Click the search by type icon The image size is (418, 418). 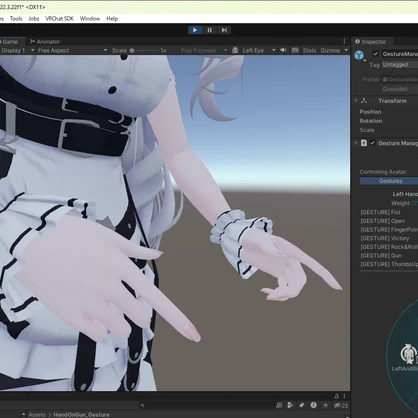[290, 405]
